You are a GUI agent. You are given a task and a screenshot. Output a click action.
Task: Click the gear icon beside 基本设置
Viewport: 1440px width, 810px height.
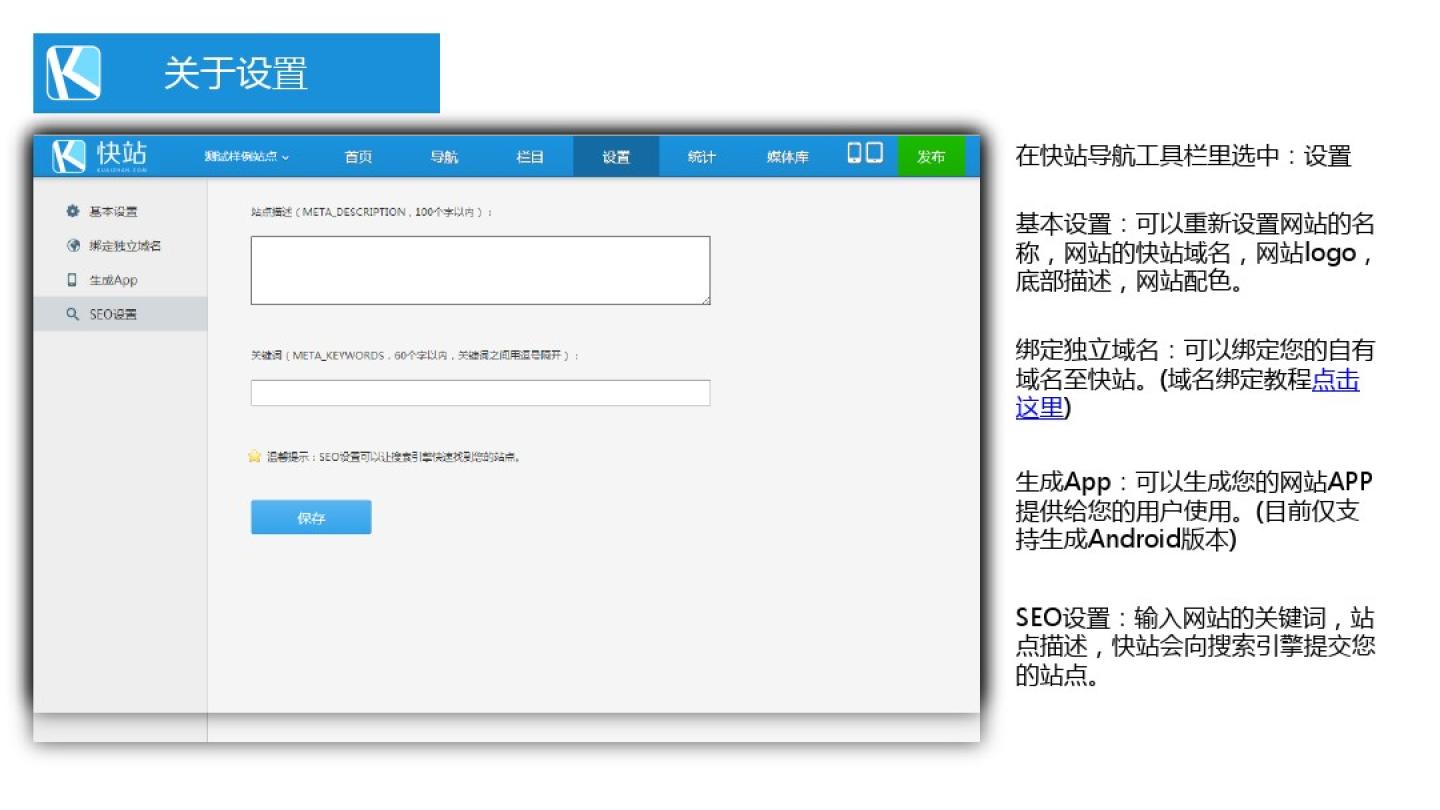click(x=72, y=211)
